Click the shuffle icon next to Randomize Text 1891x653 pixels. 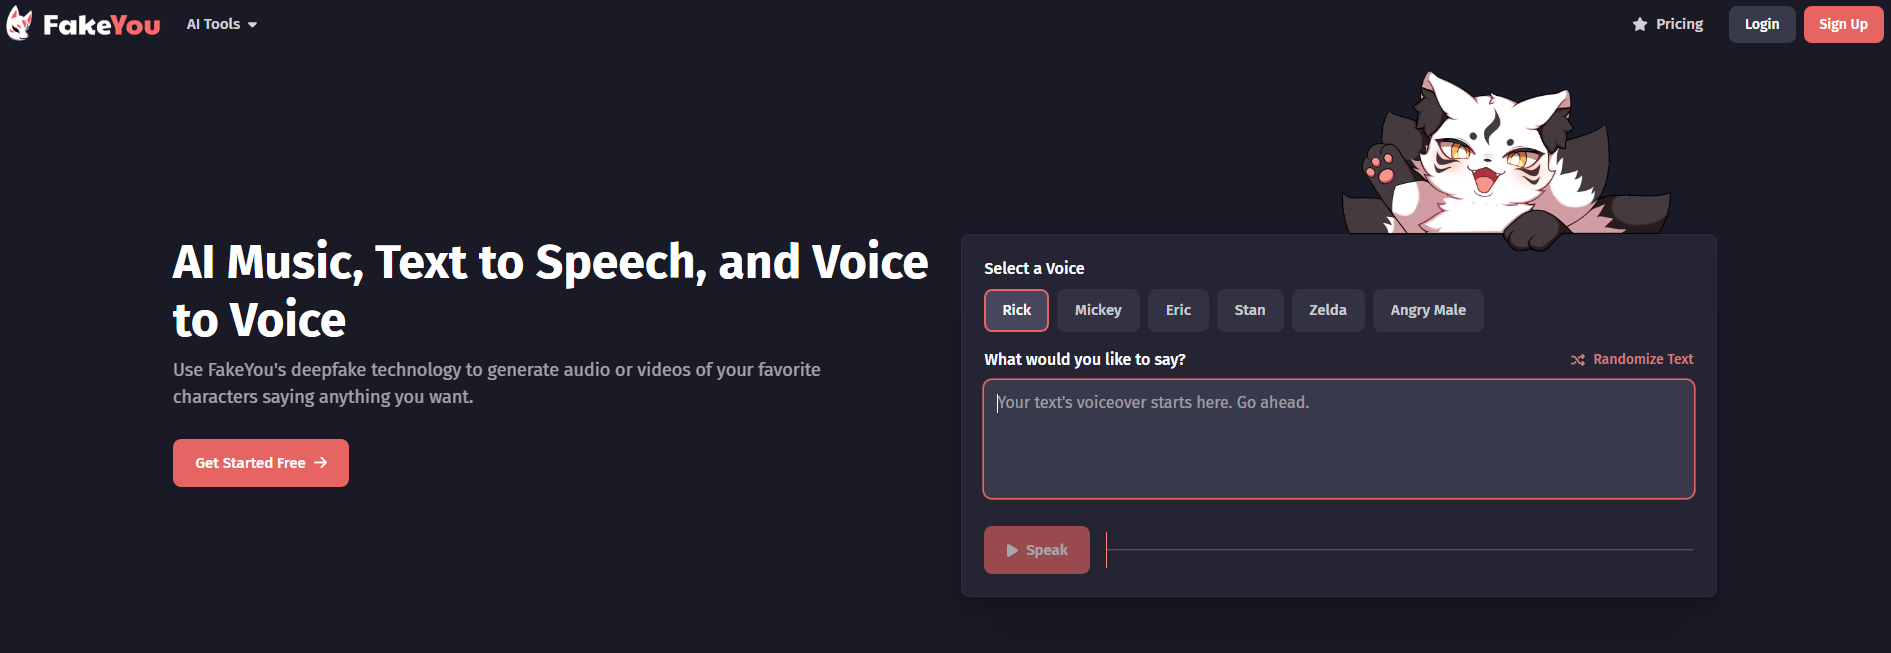[x=1578, y=360]
